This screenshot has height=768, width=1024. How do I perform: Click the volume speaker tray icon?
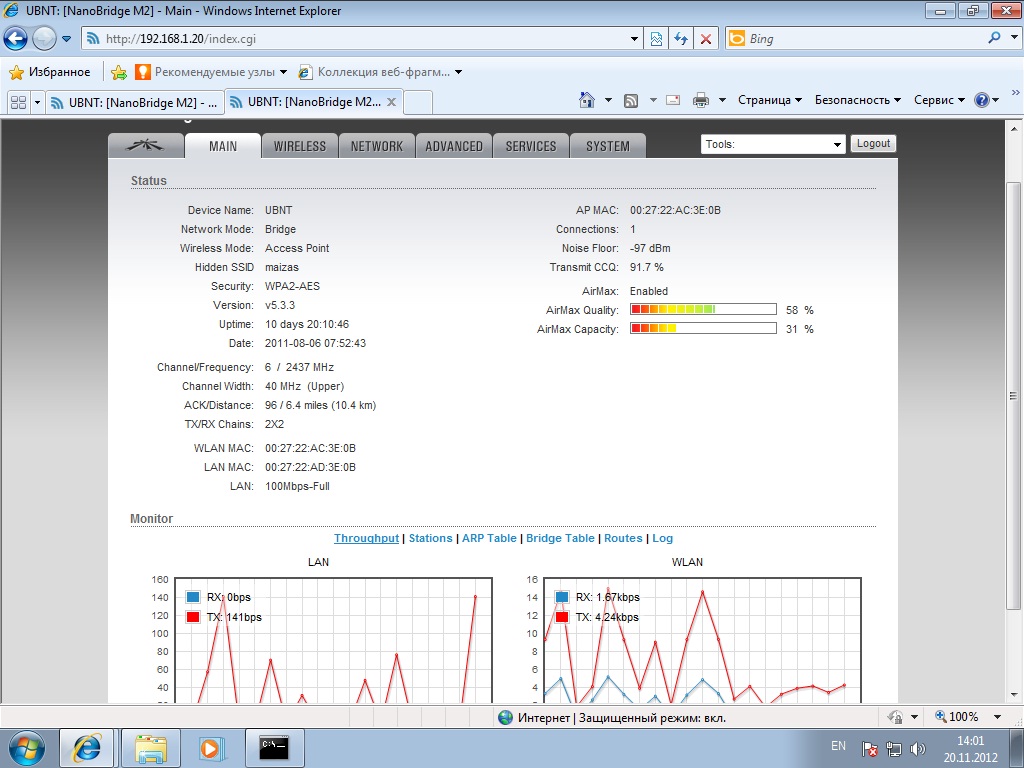coord(918,748)
